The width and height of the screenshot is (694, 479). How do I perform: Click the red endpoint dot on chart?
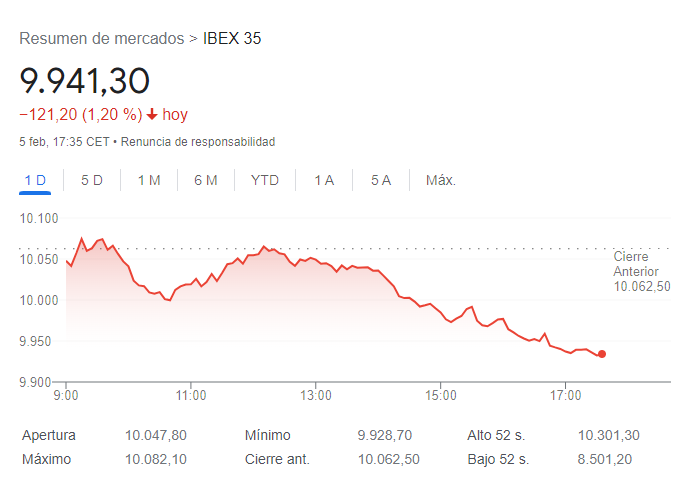tap(601, 354)
